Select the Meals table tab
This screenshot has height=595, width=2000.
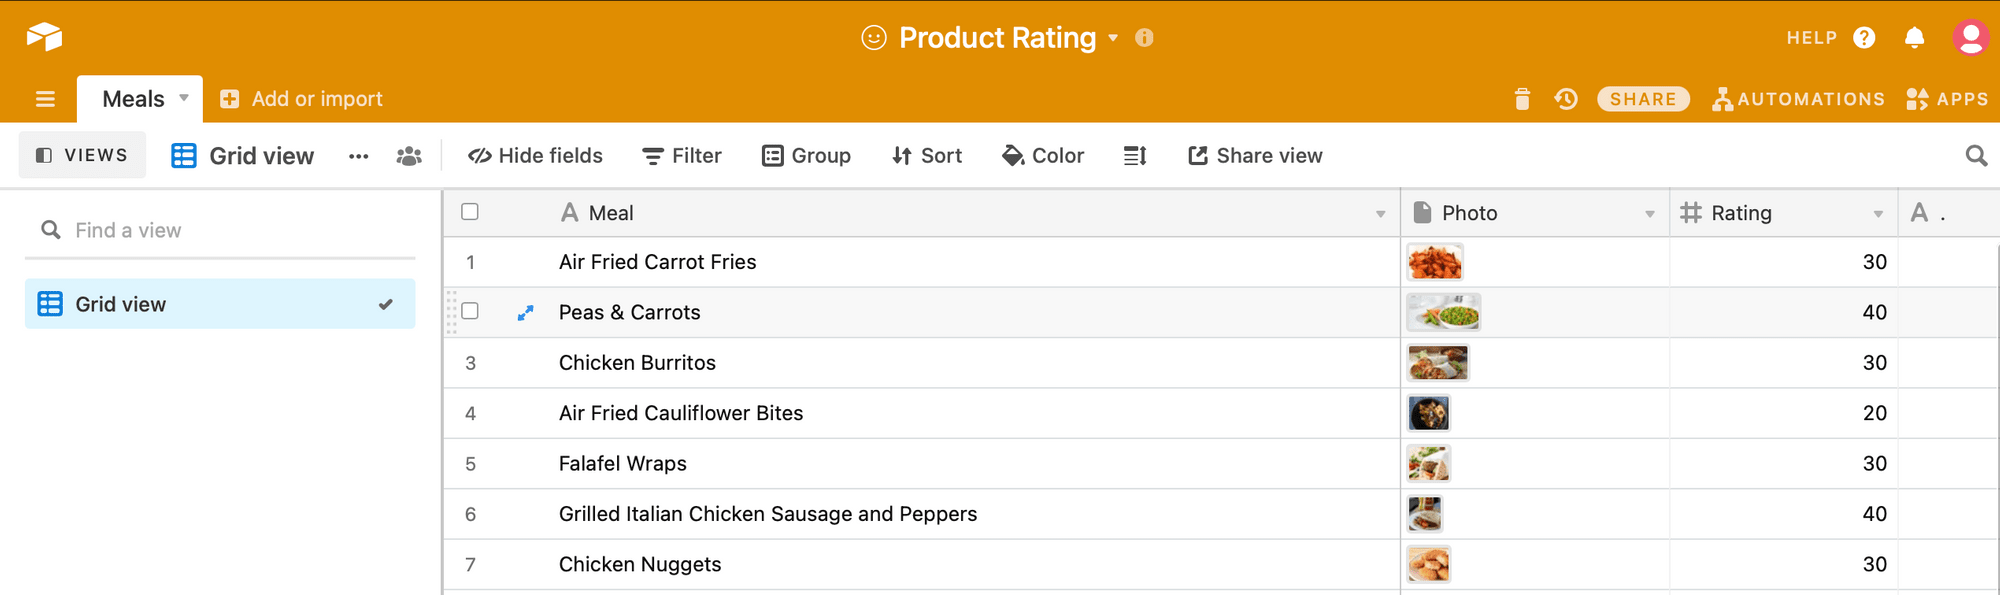pyautogui.click(x=134, y=99)
